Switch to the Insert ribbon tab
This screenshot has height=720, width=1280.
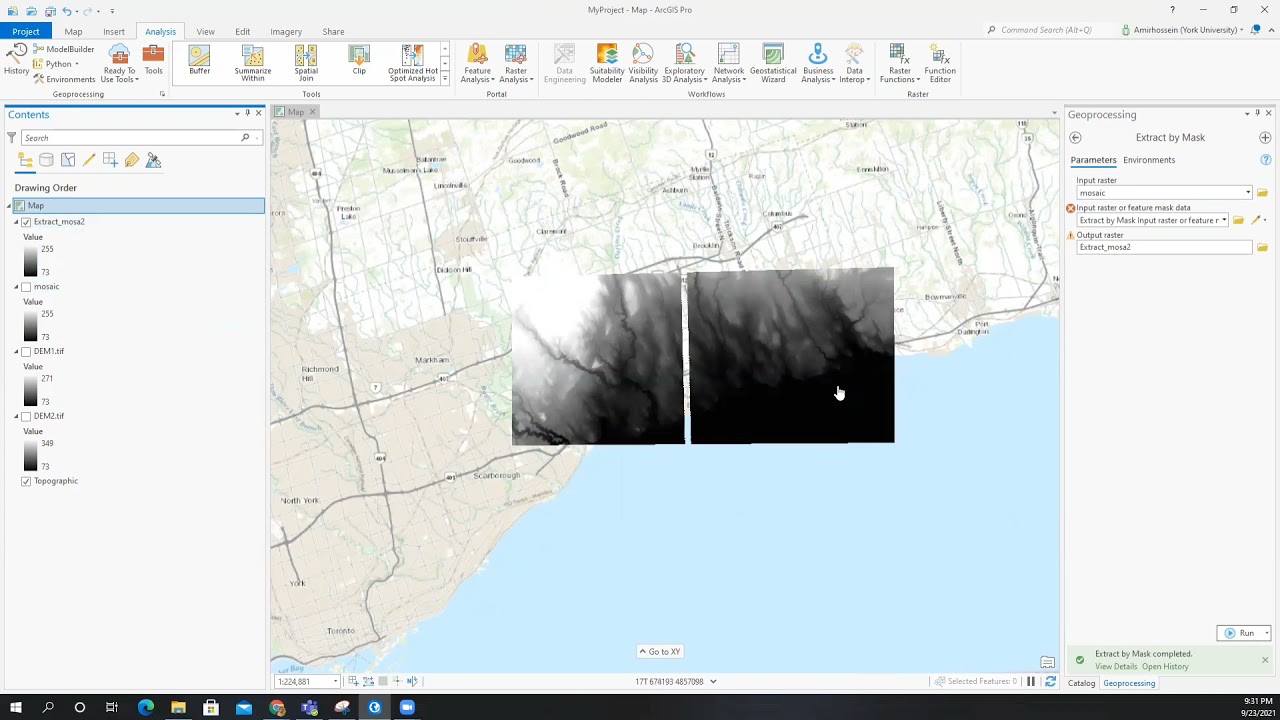[x=114, y=31]
